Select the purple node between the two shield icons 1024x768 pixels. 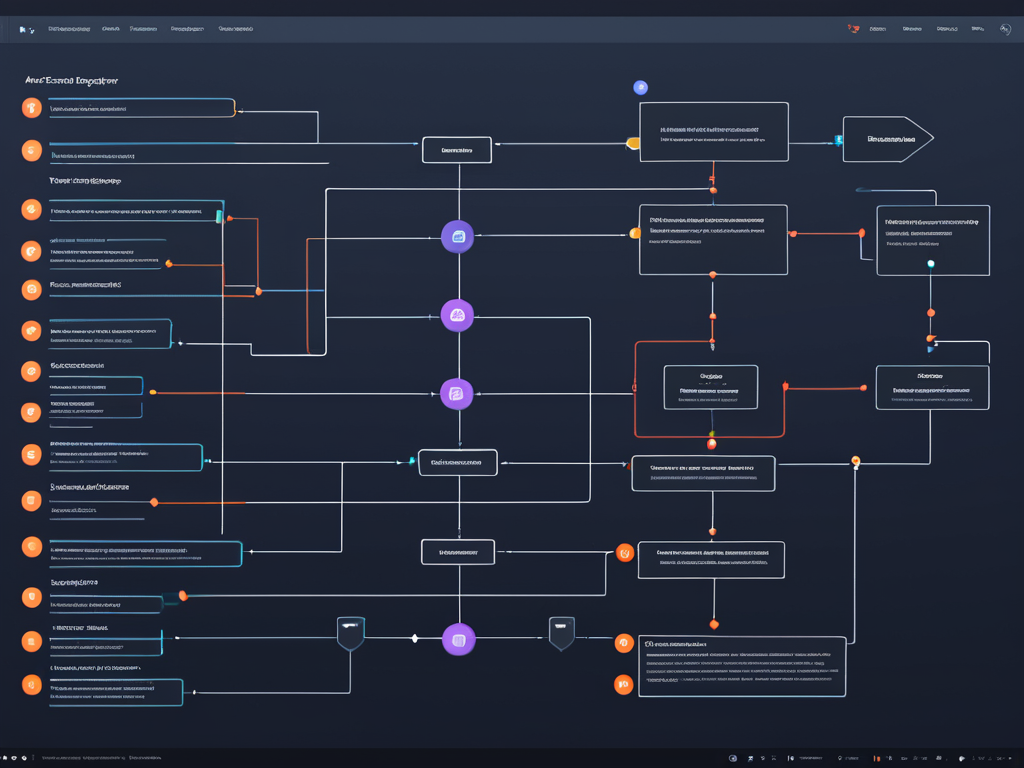pyautogui.click(x=458, y=639)
